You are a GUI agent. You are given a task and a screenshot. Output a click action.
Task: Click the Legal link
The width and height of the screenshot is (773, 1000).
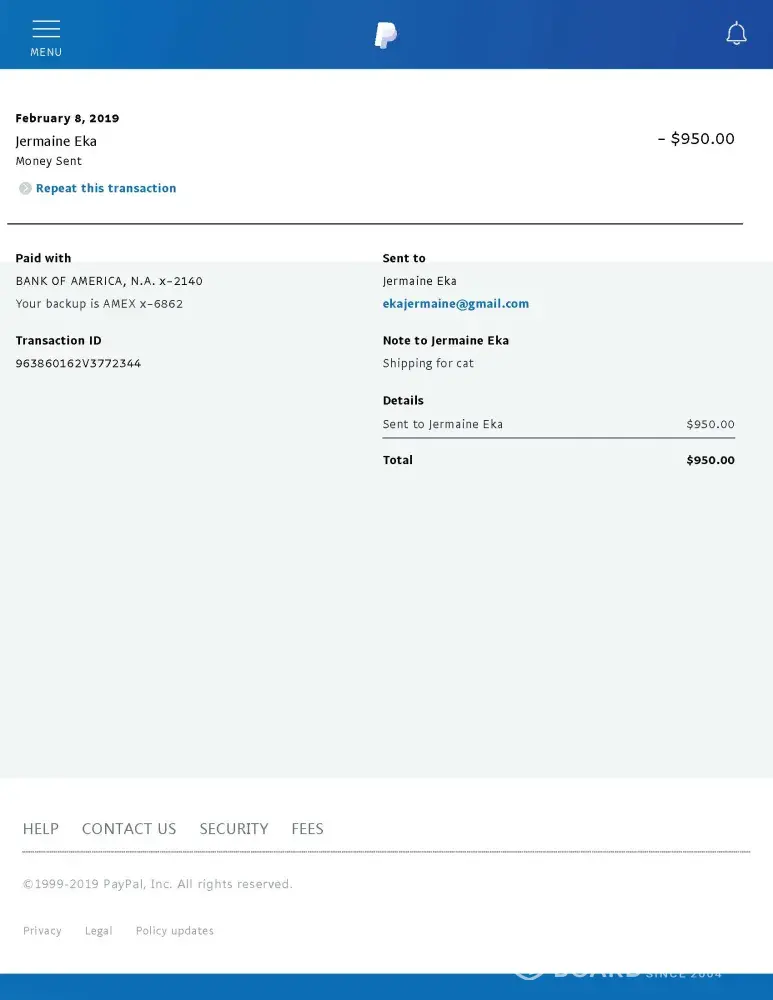[x=98, y=931]
